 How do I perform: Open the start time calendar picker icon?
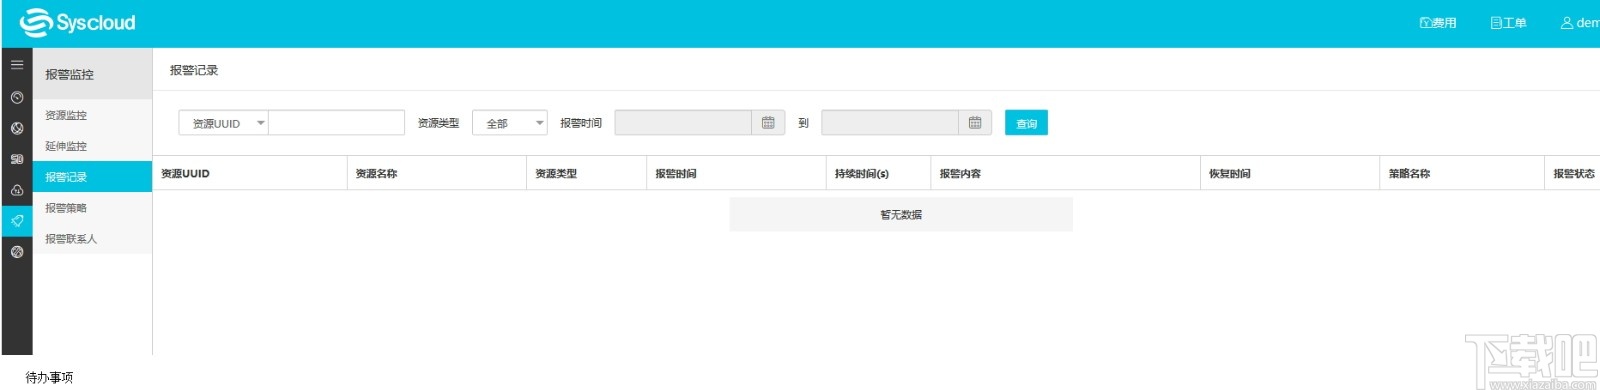[768, 123]
